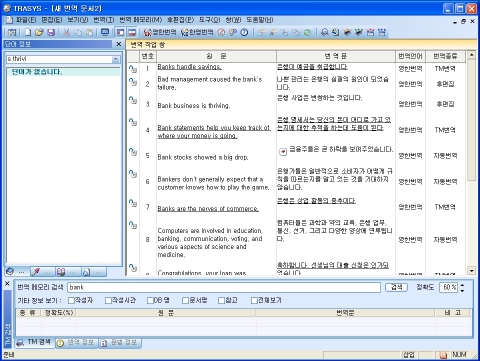Open the 파일(F) menu

pyautogui.click(x=26, y=20)
